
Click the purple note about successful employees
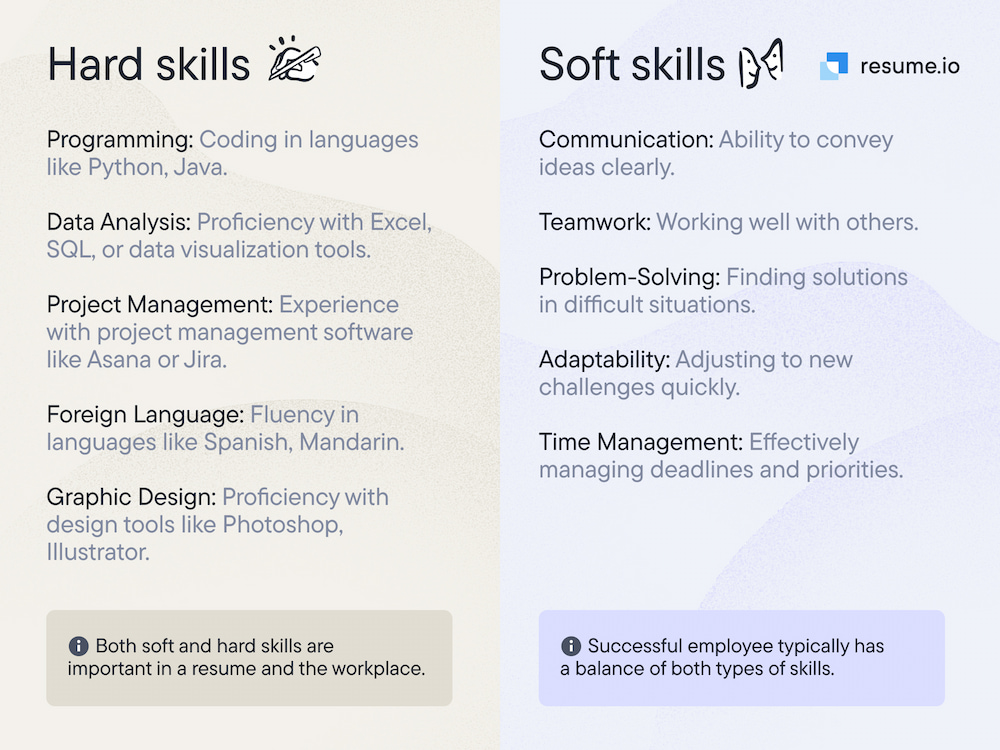click(x=741, y=658)
